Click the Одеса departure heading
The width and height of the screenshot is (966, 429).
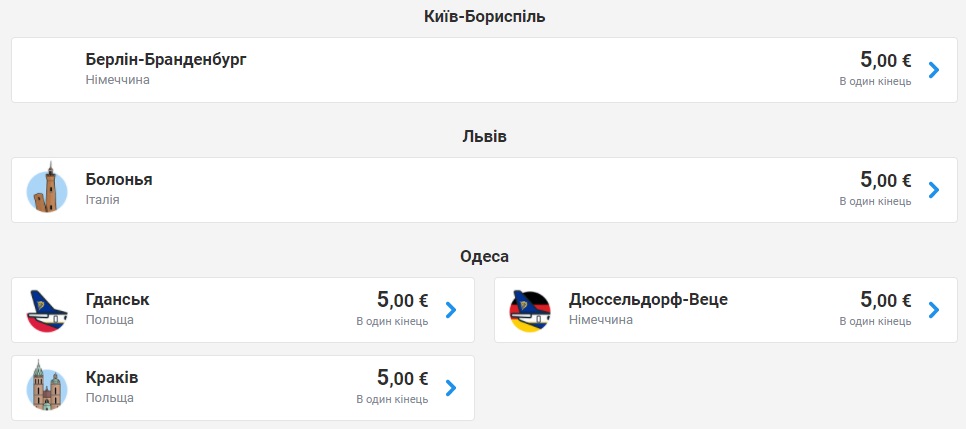click(x=484, y=256)
